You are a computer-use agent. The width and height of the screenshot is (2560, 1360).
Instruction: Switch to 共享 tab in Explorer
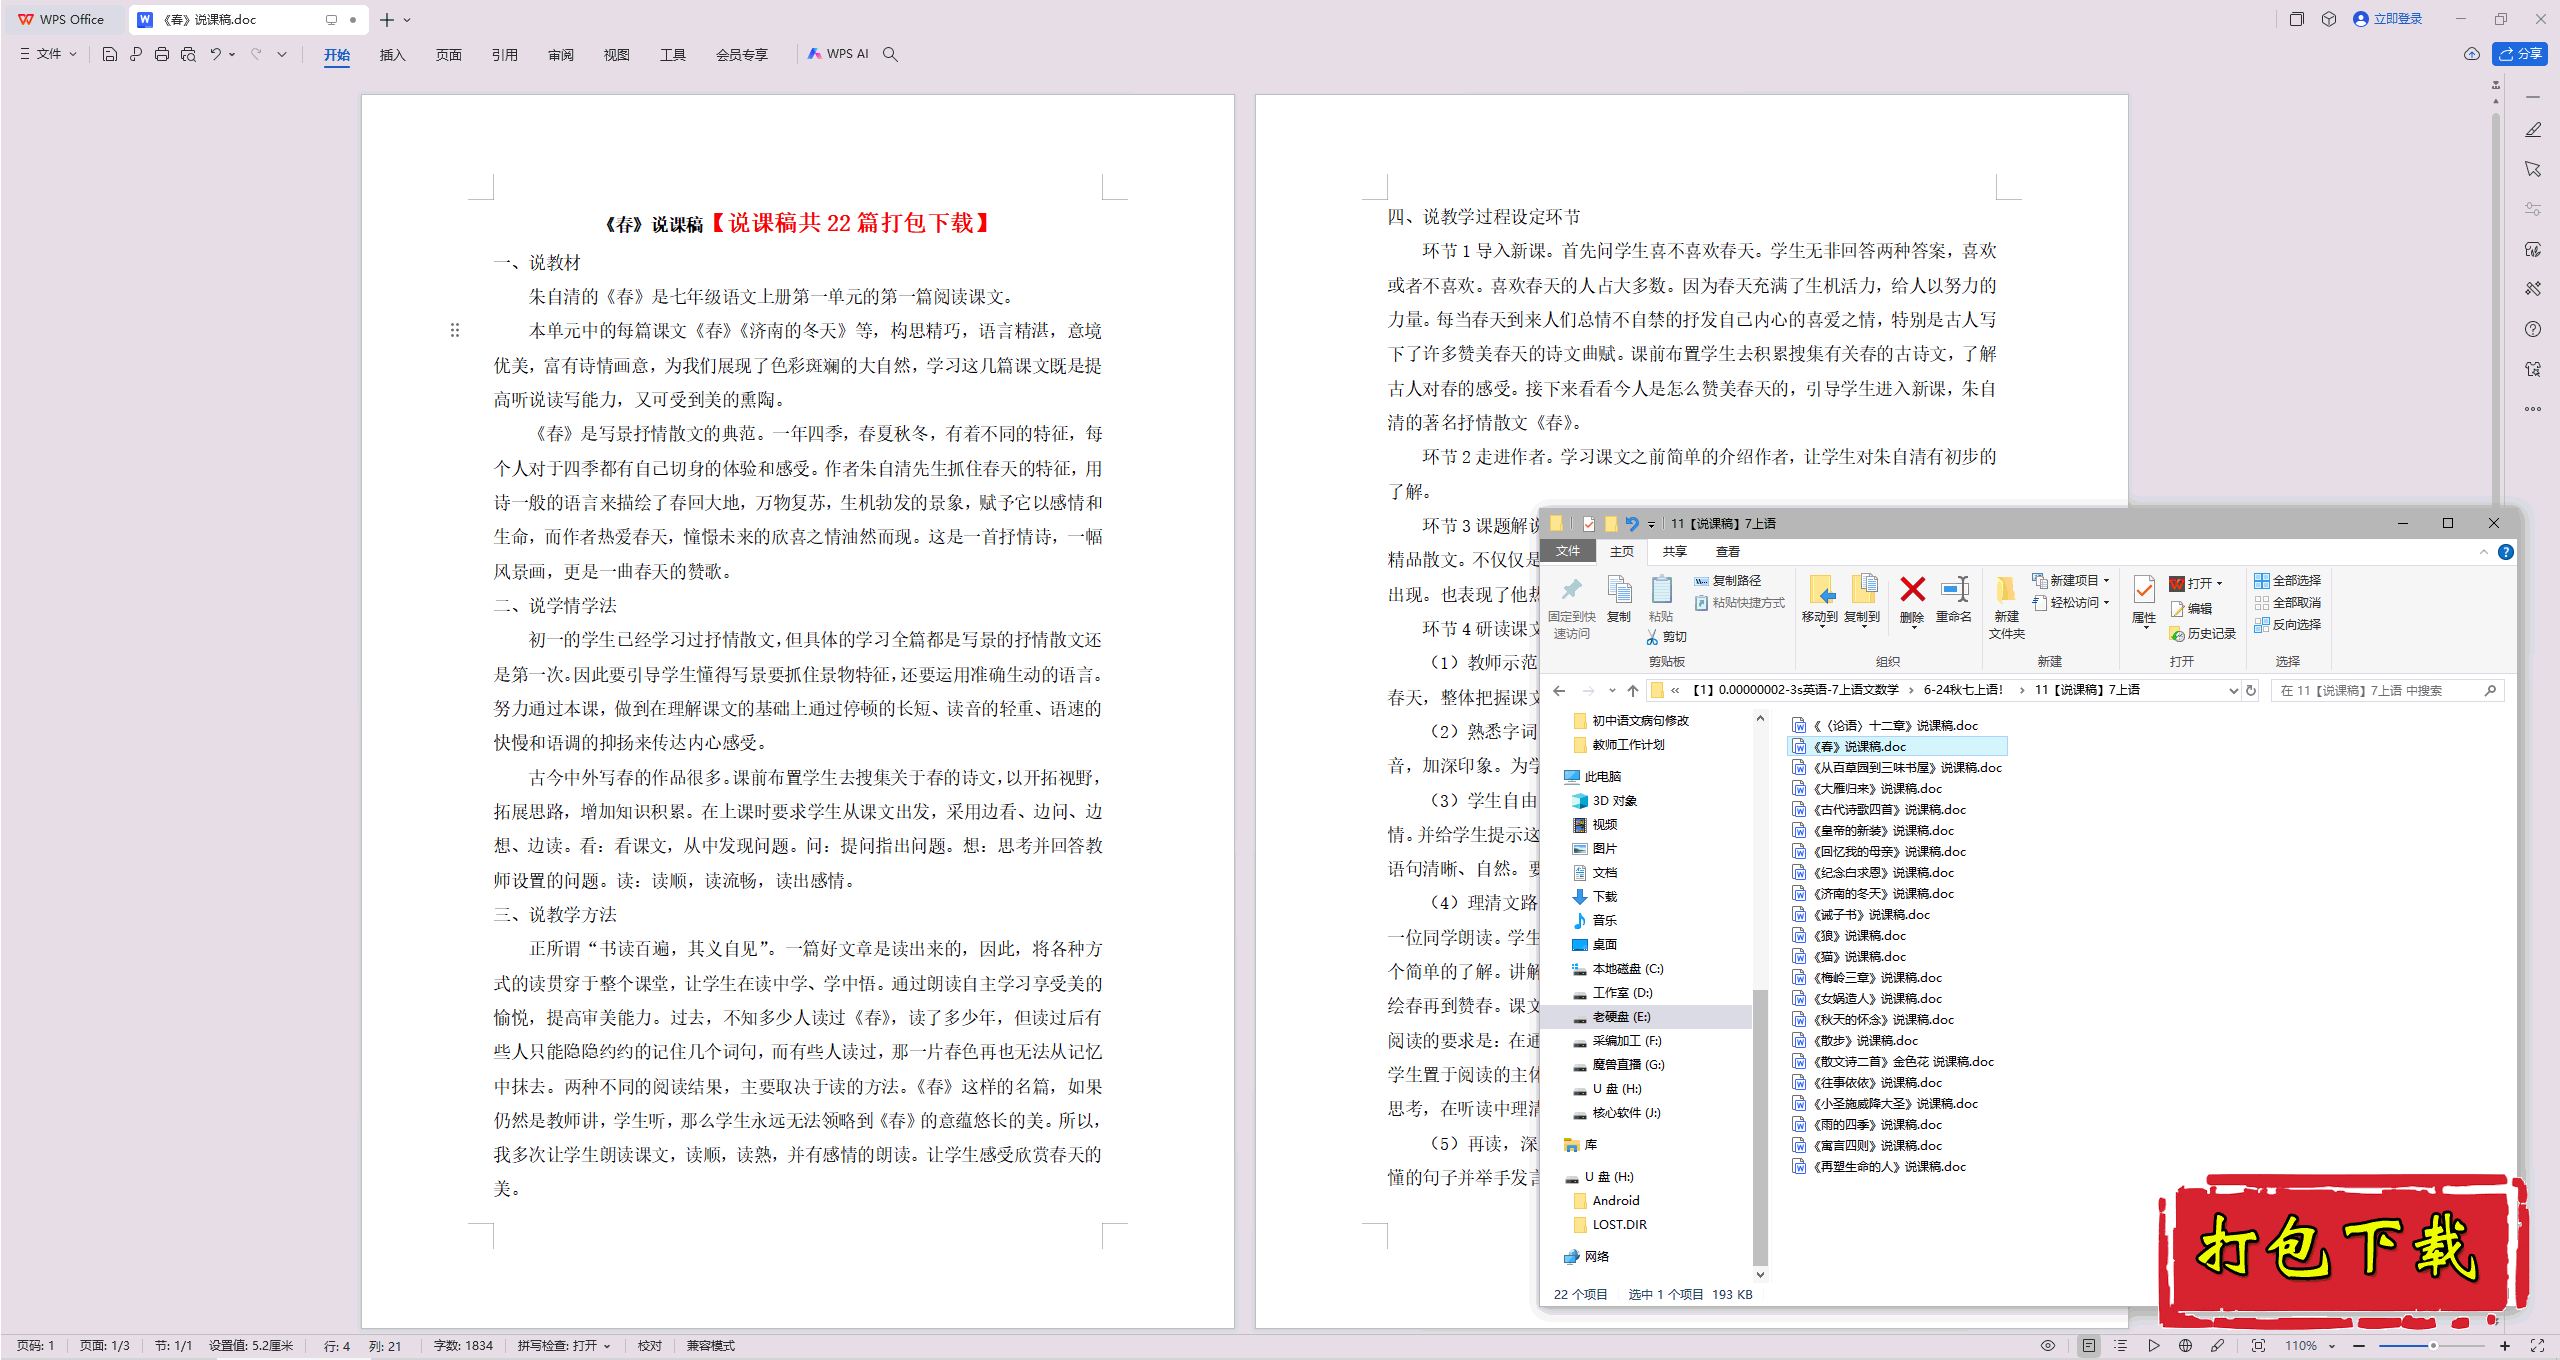click(1674, 552)
